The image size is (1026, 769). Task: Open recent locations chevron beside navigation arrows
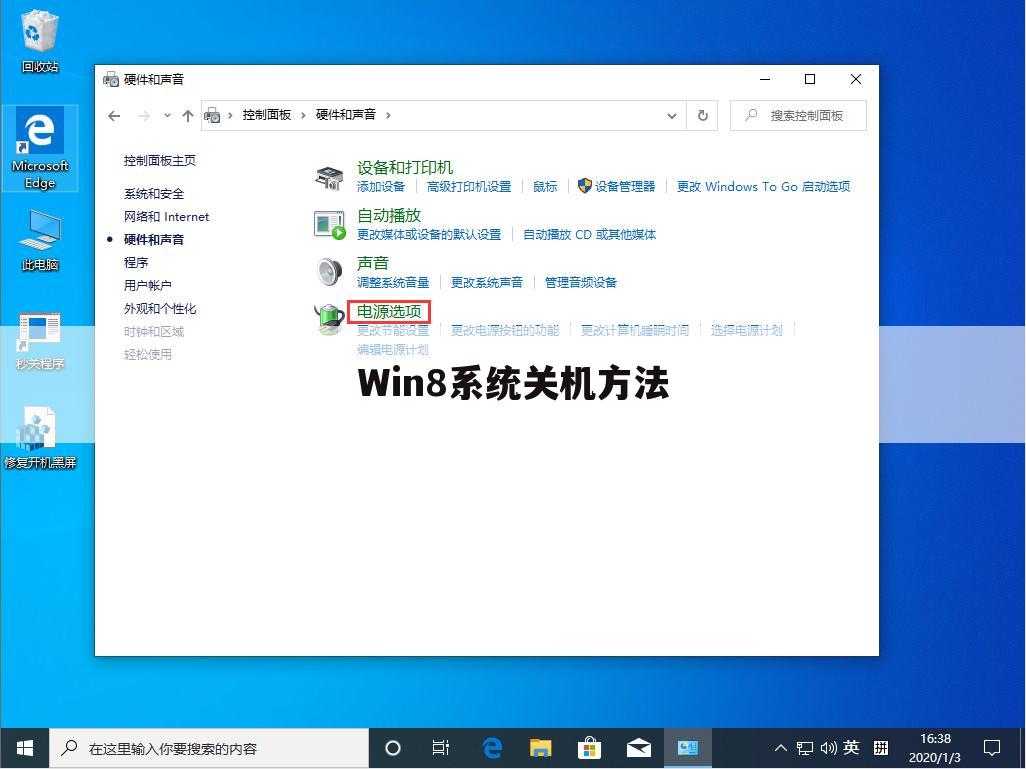[167, 115]
